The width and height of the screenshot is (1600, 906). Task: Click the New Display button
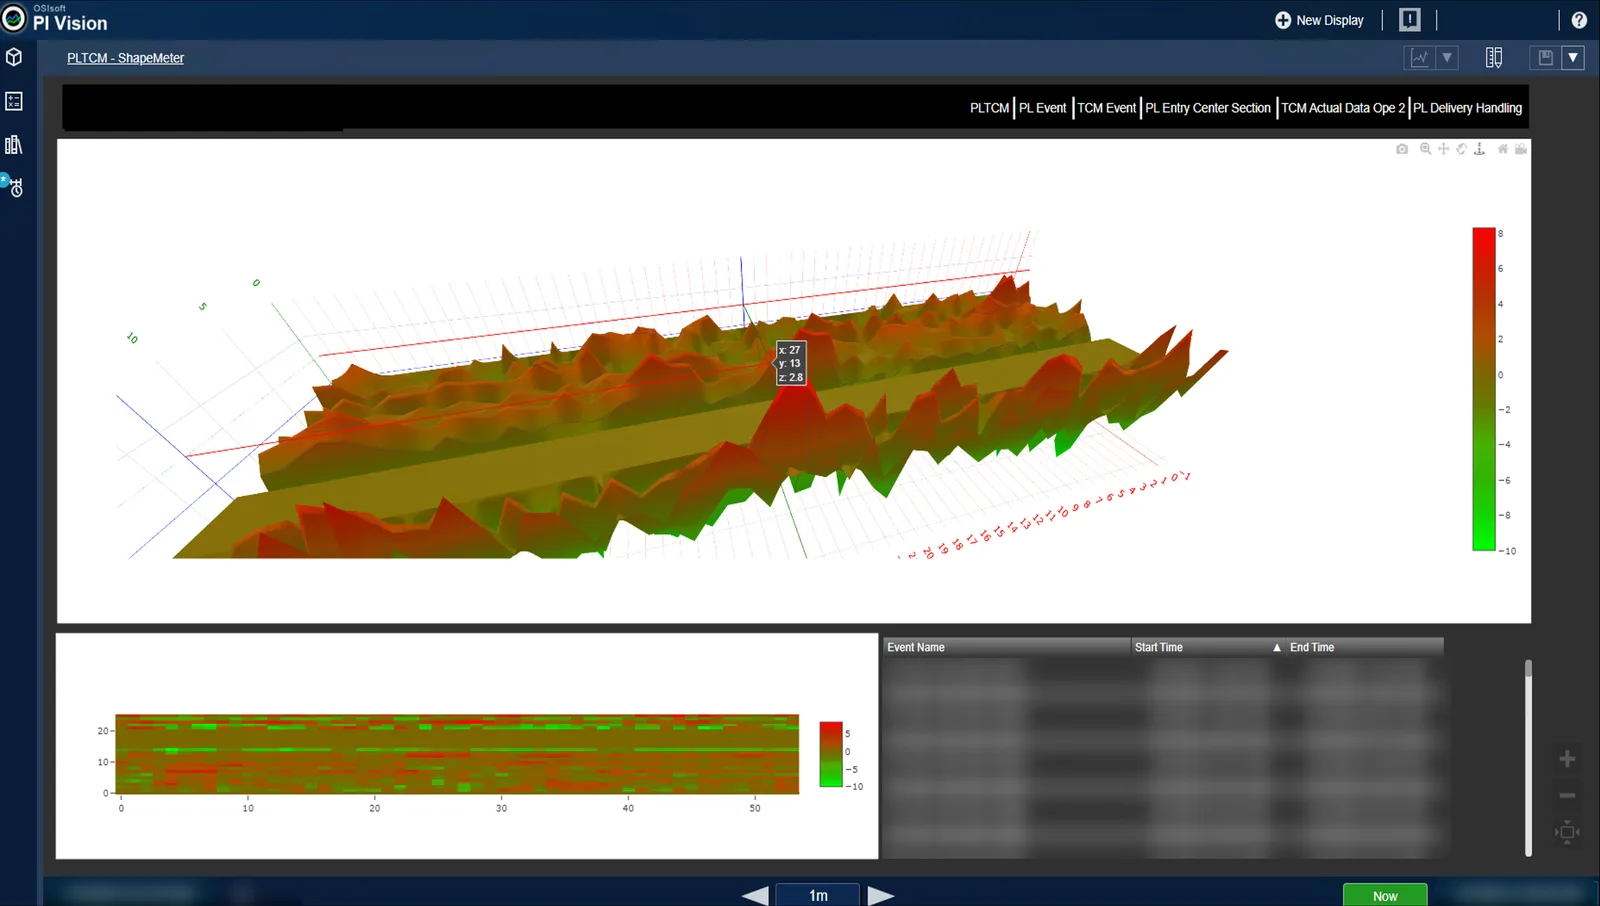[x=1320, y=20]
